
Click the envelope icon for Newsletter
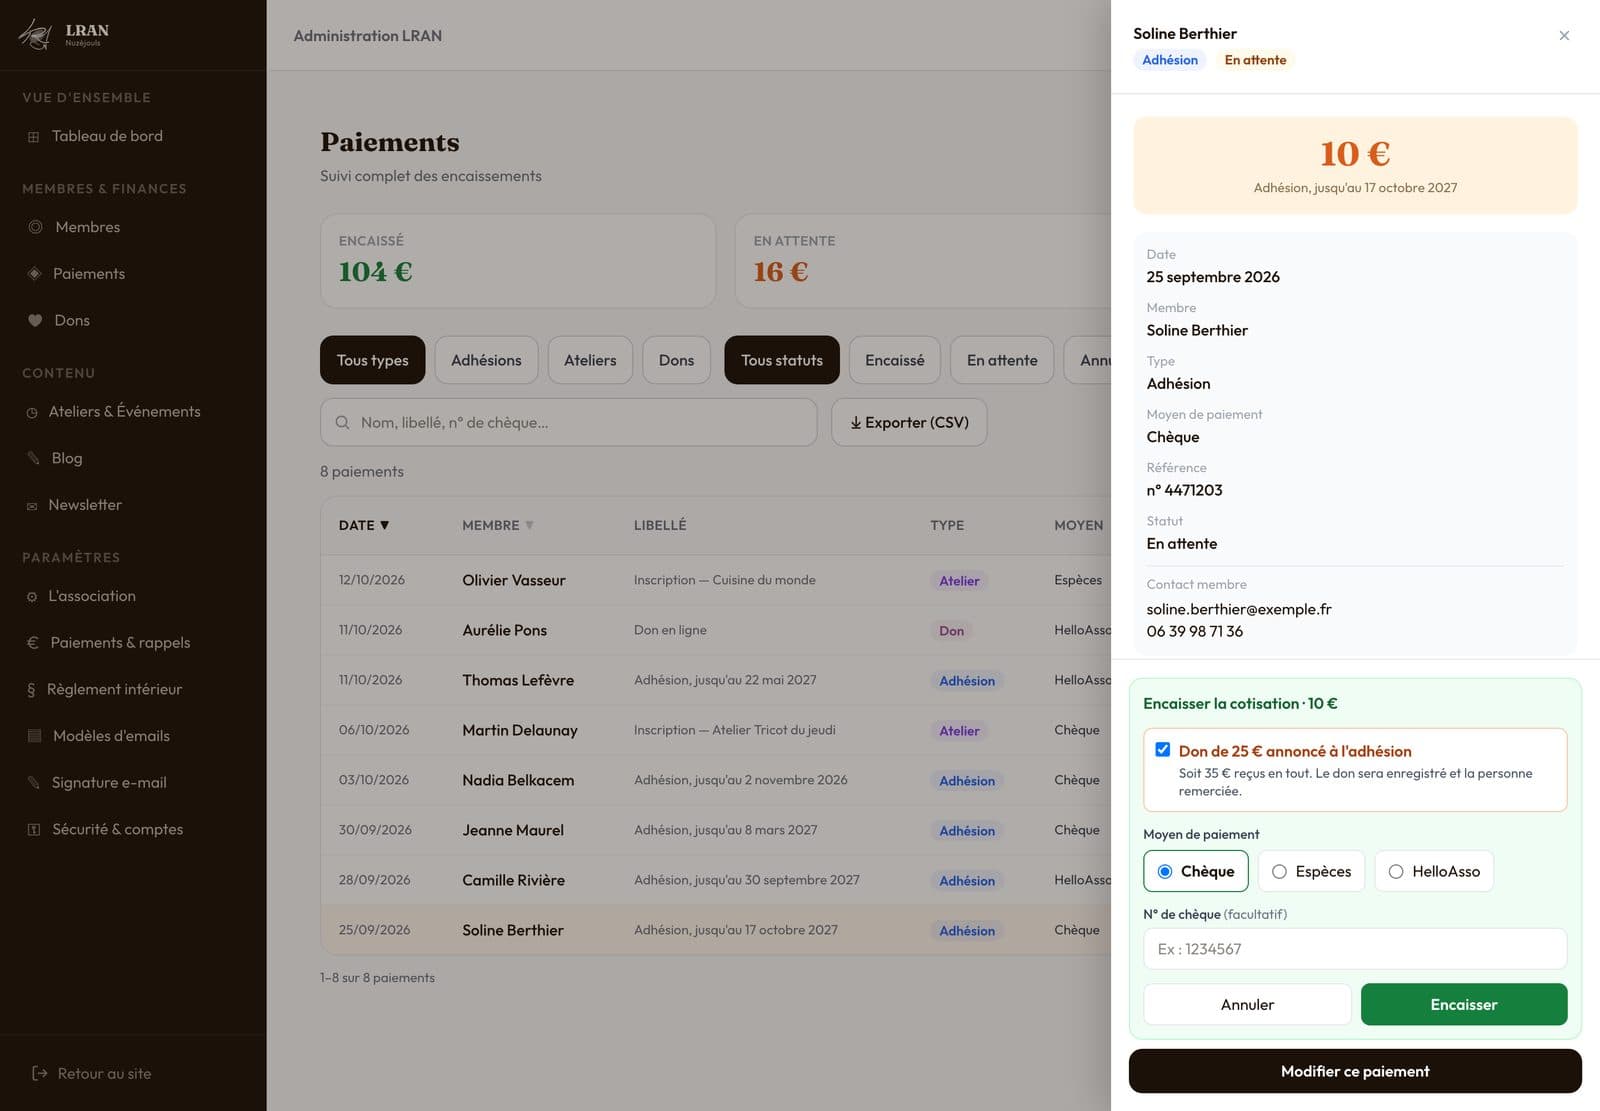click(x=32, y=506)
